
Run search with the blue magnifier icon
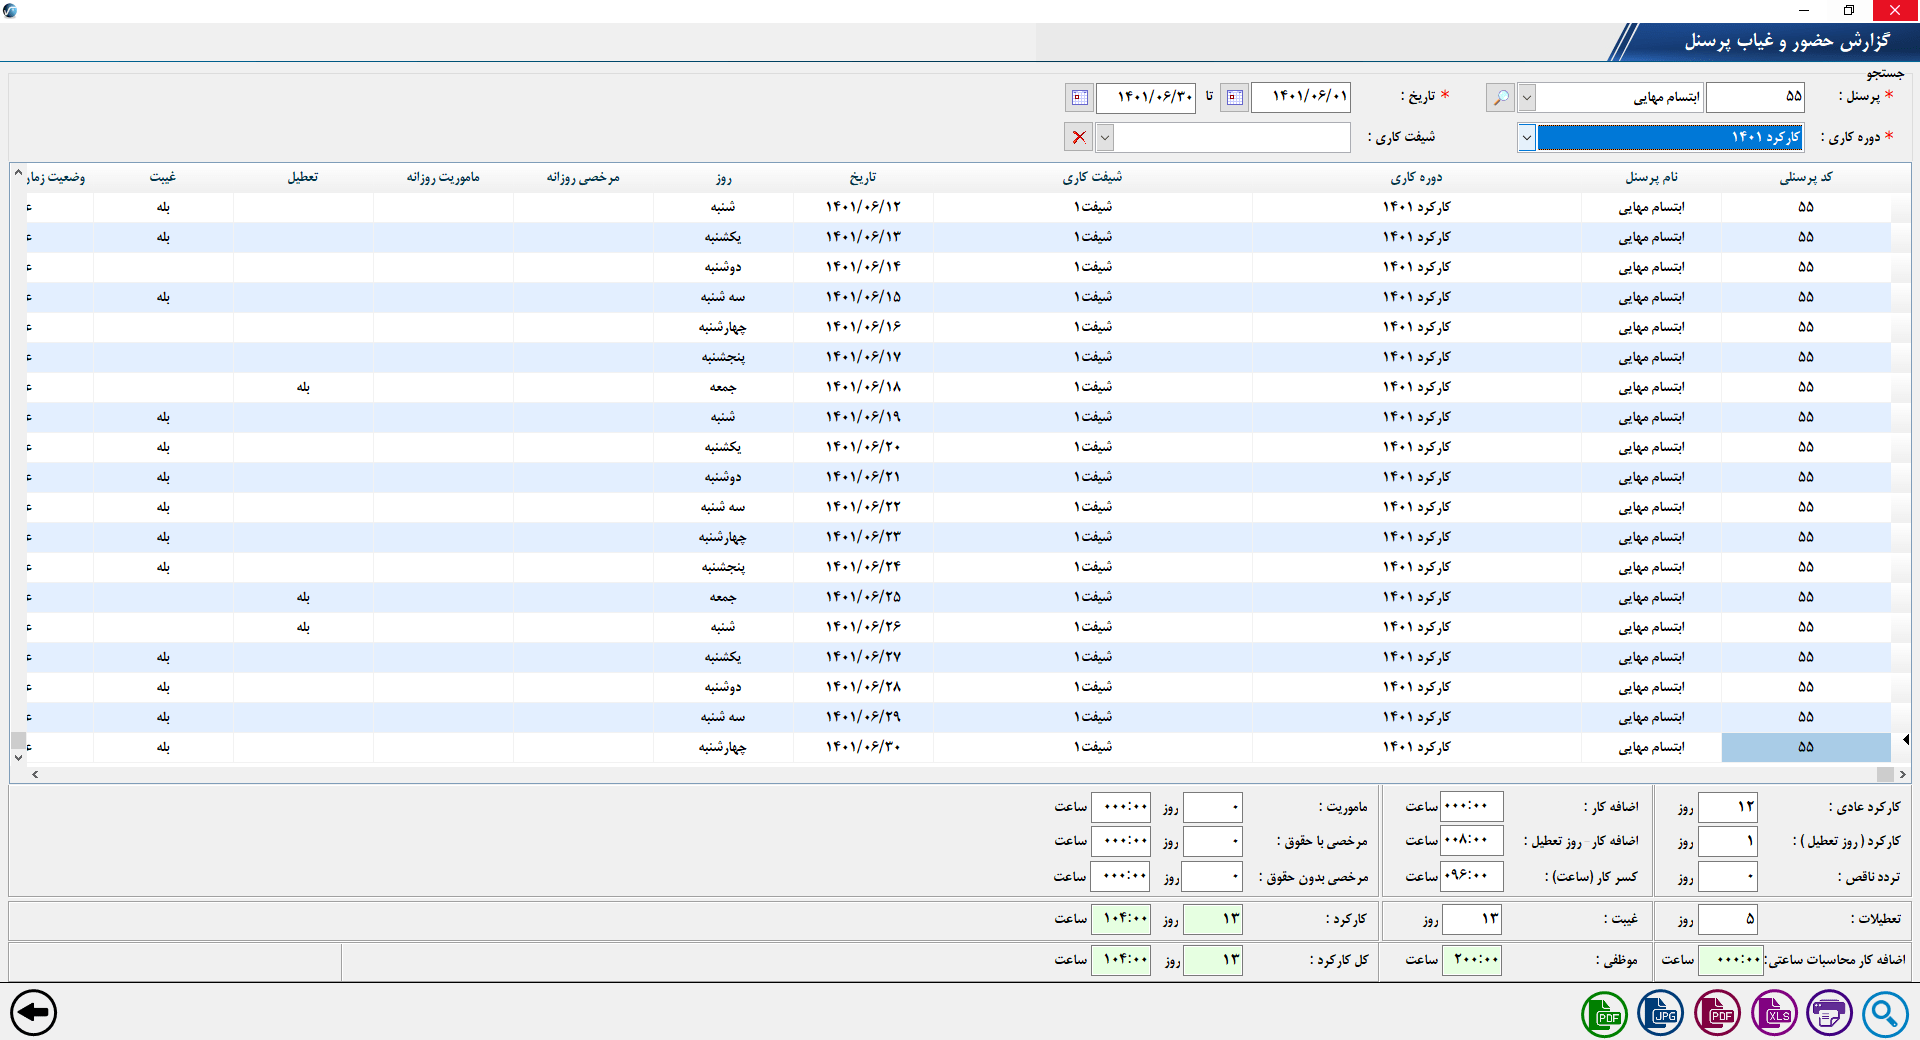pyautogui.click(x=1885, y=1014)
